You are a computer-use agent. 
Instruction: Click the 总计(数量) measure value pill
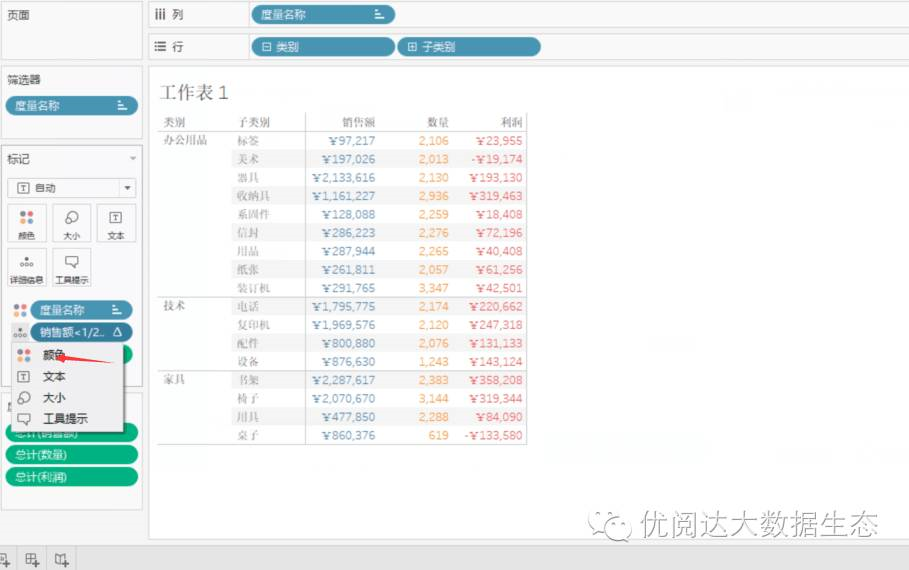[71, 455]
